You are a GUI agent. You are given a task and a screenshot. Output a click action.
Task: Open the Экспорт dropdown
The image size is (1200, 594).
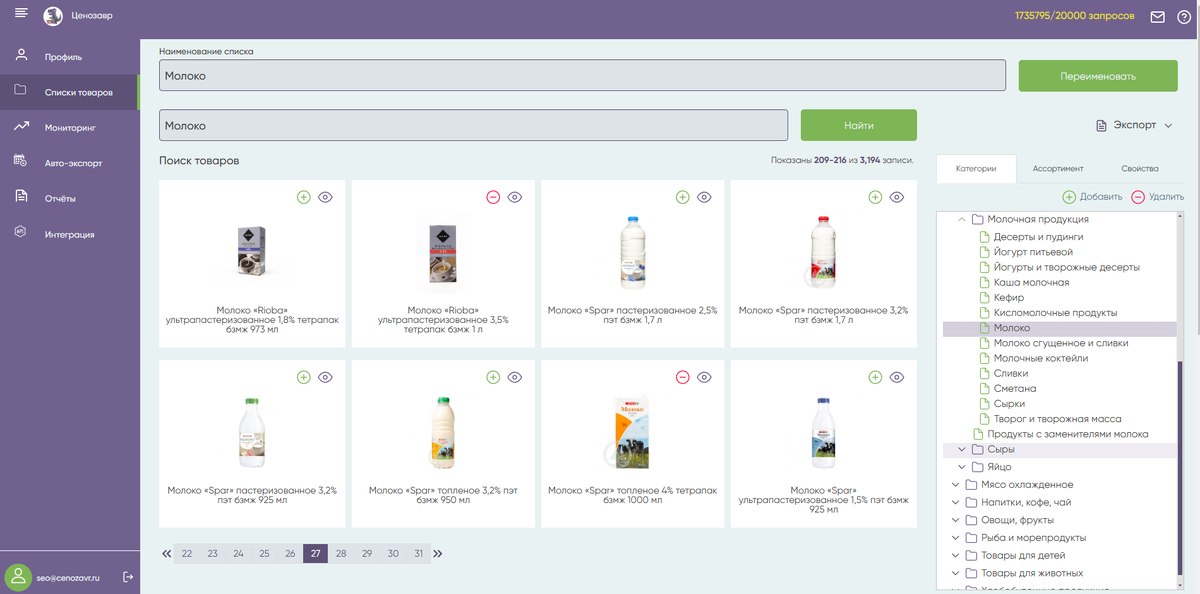click(x=1133, y=125)
